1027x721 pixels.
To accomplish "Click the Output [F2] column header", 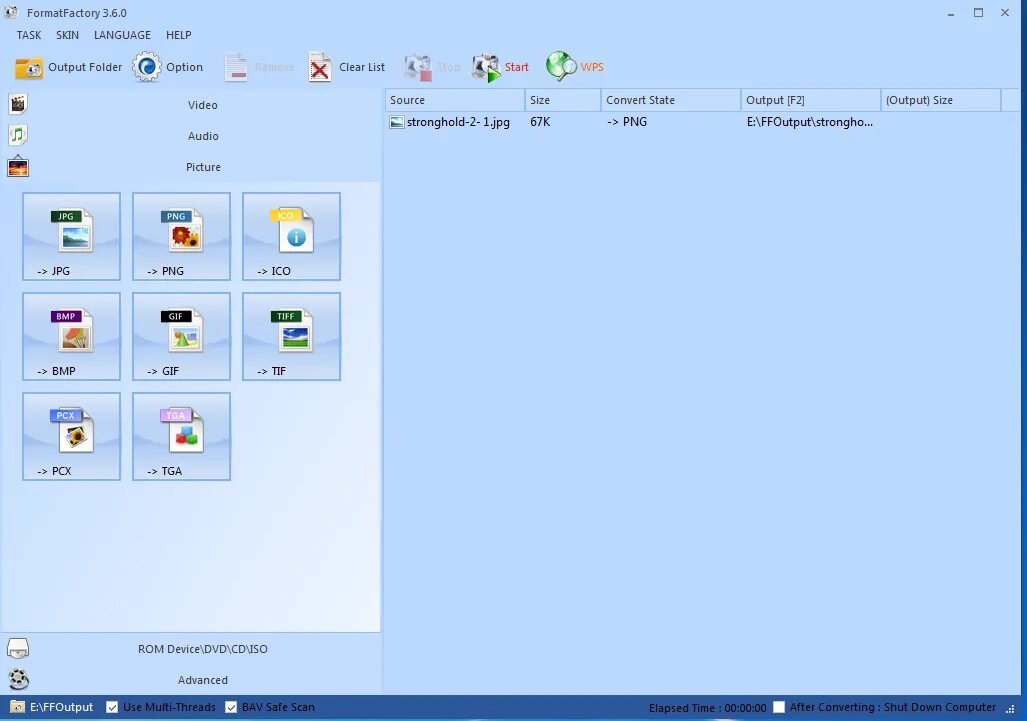I will point(811,100).
